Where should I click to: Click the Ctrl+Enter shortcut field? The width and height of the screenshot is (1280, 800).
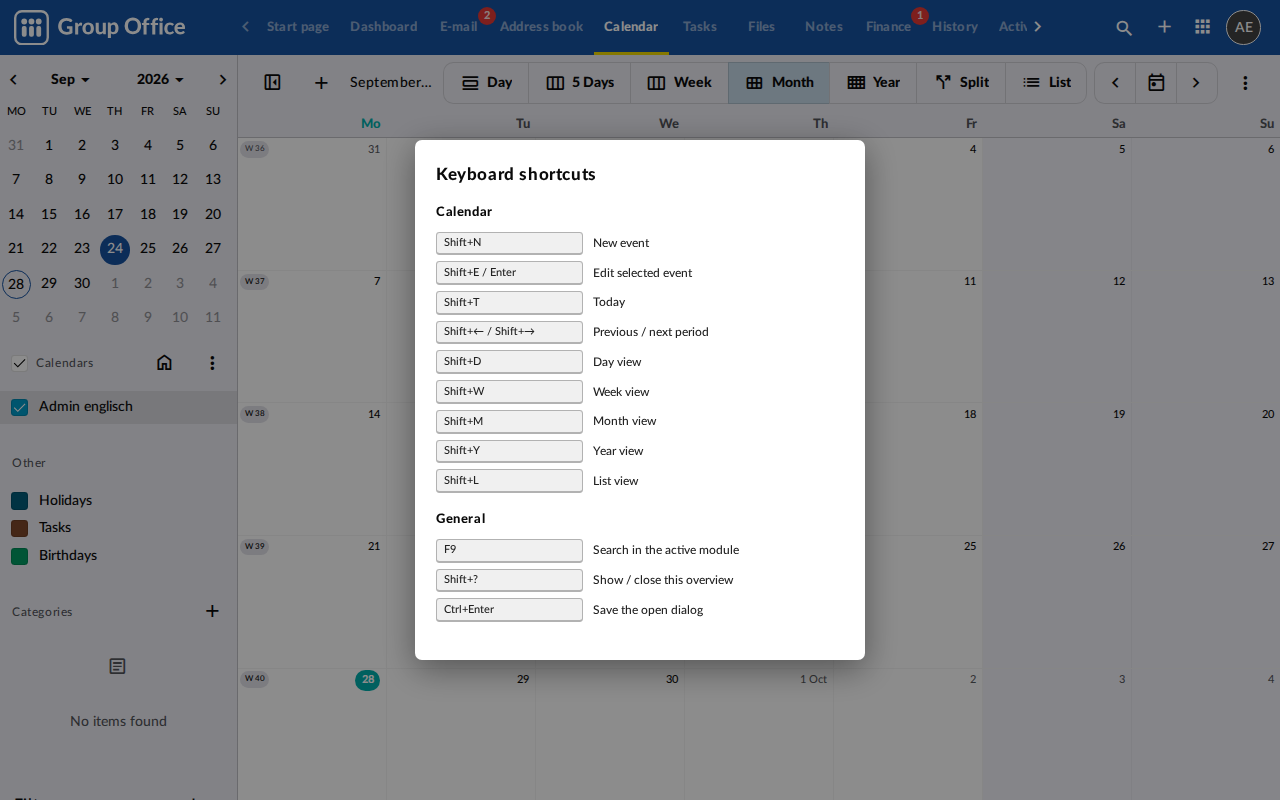coord(509,610)
